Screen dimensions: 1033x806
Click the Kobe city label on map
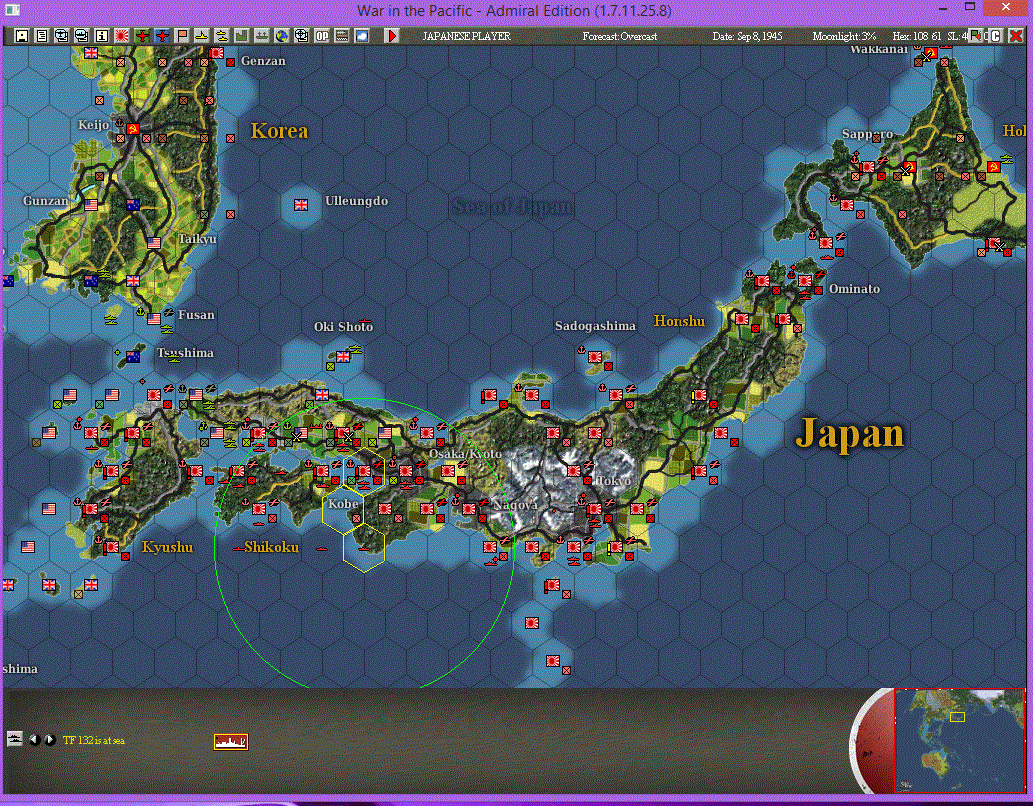coord(343,504)
